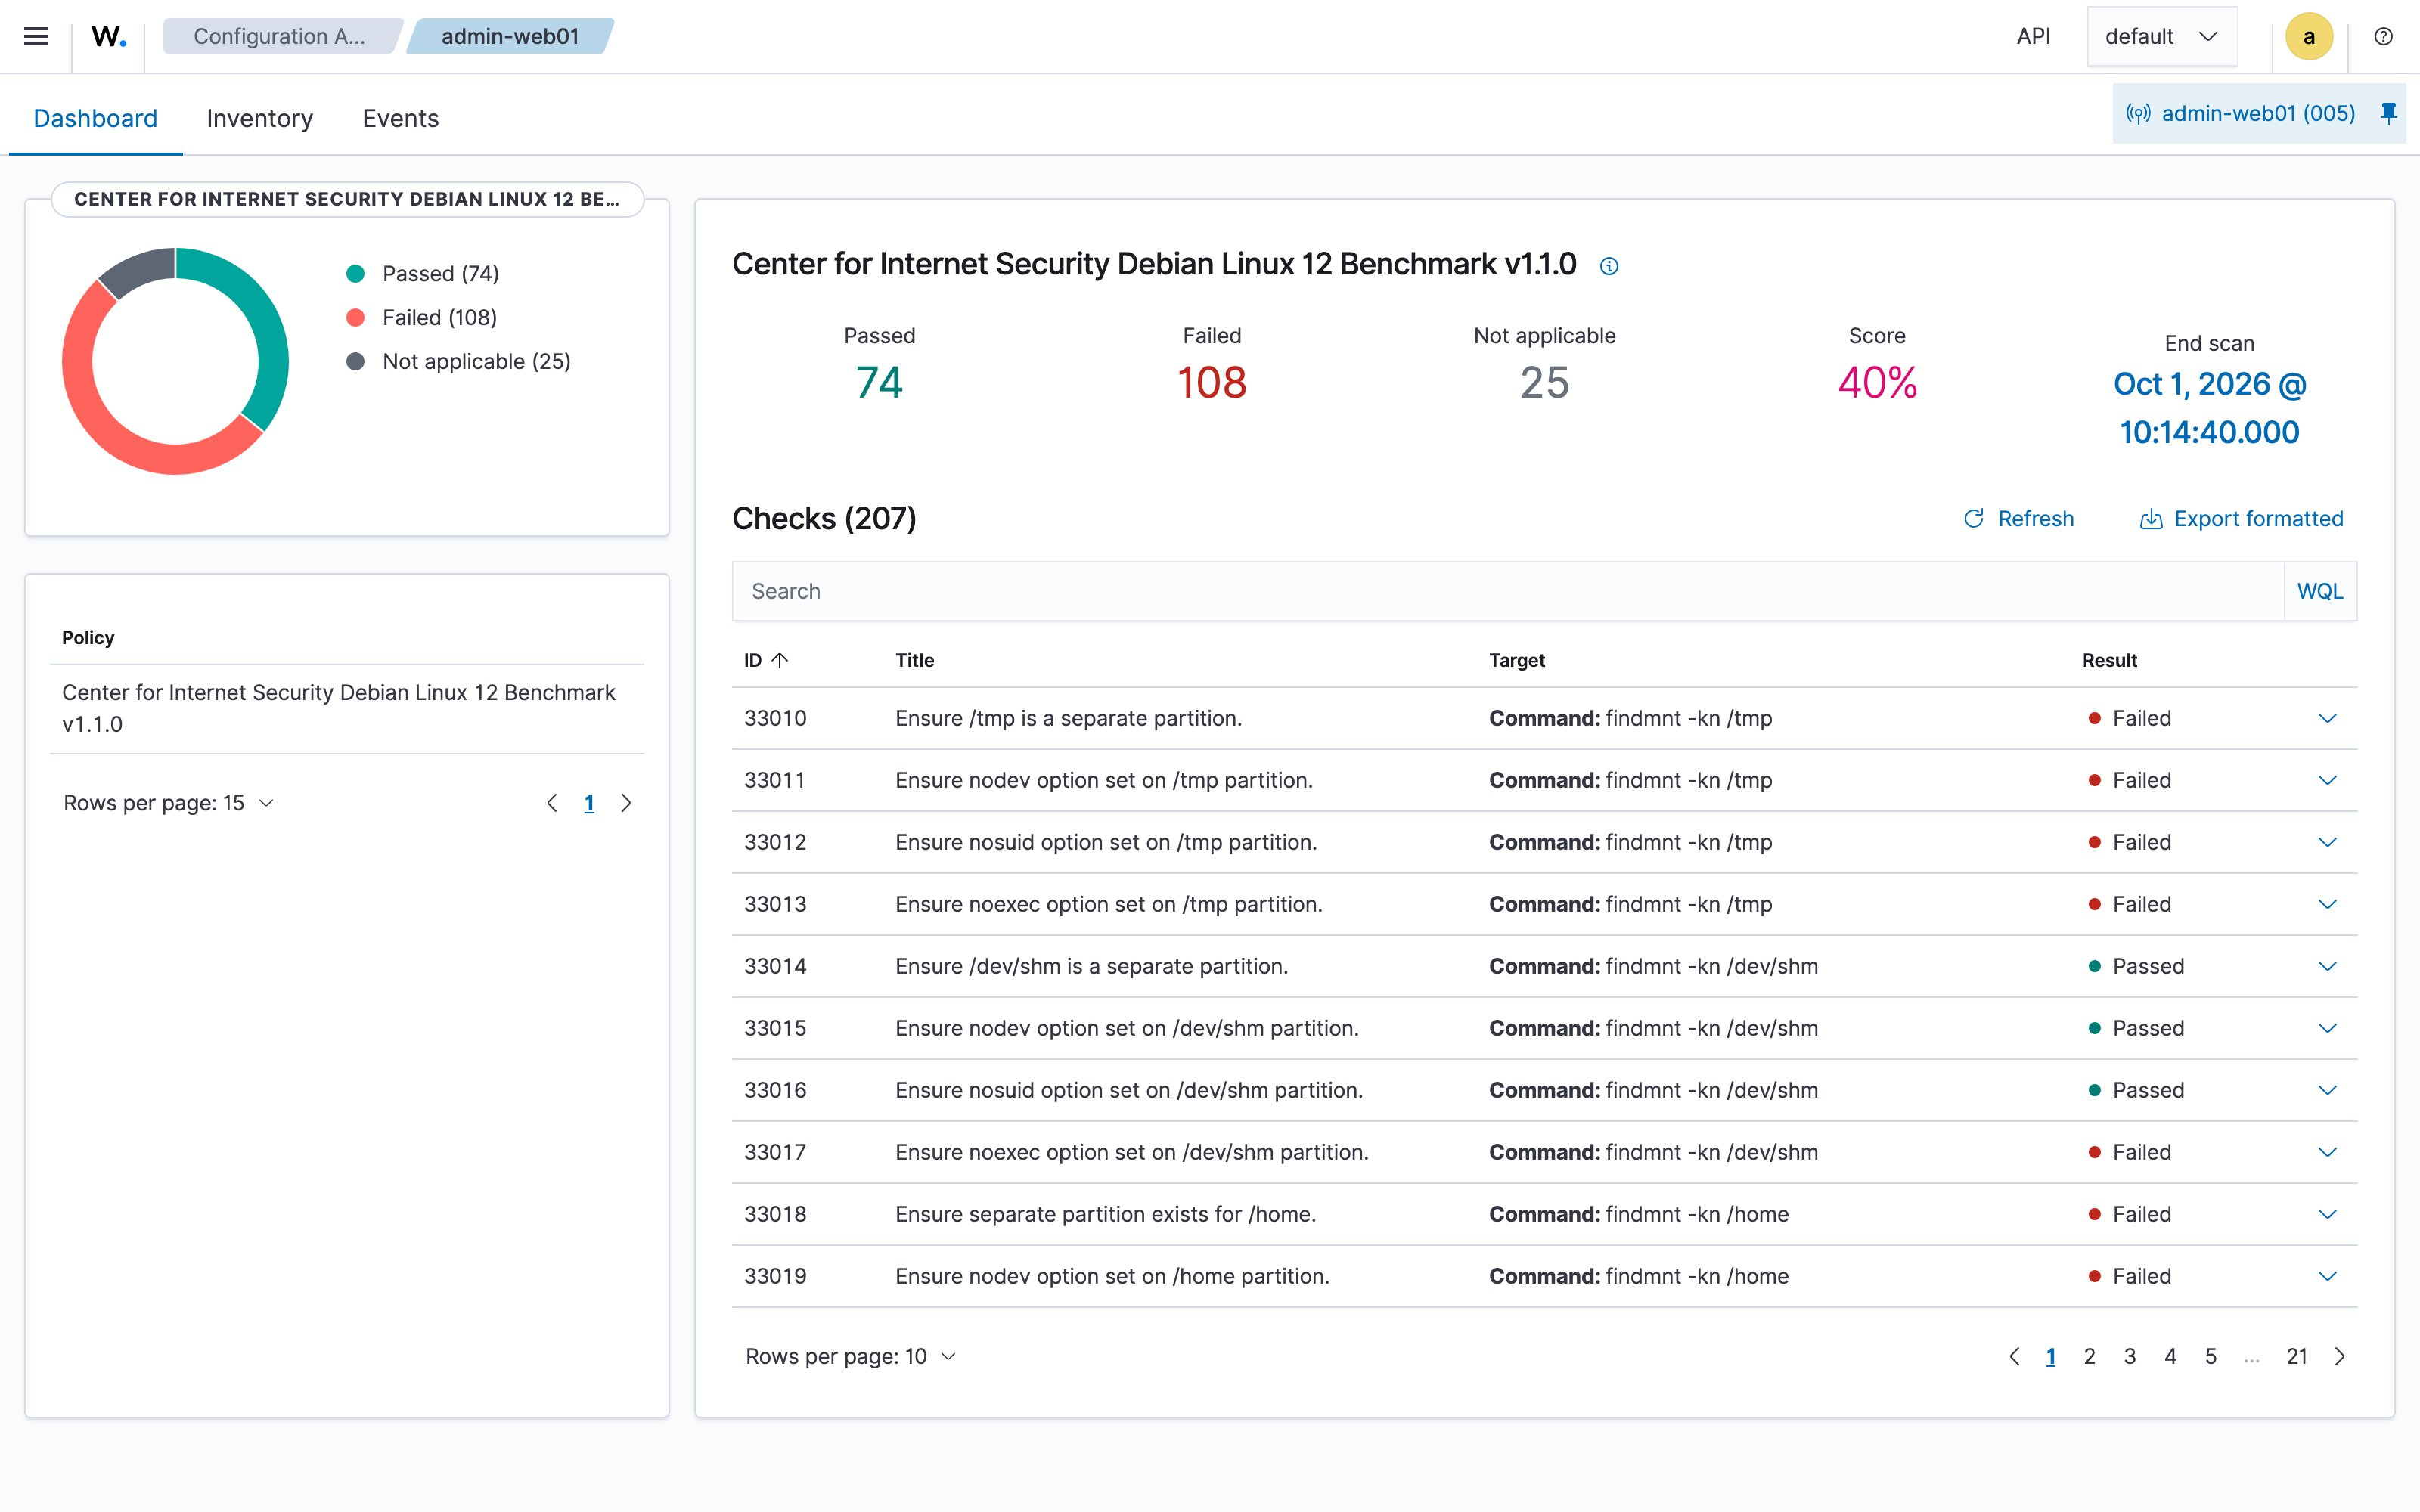Viewport: 2420px width, 1512px height.
Task: Go to next policy page arrow
Action: [626, 803]
